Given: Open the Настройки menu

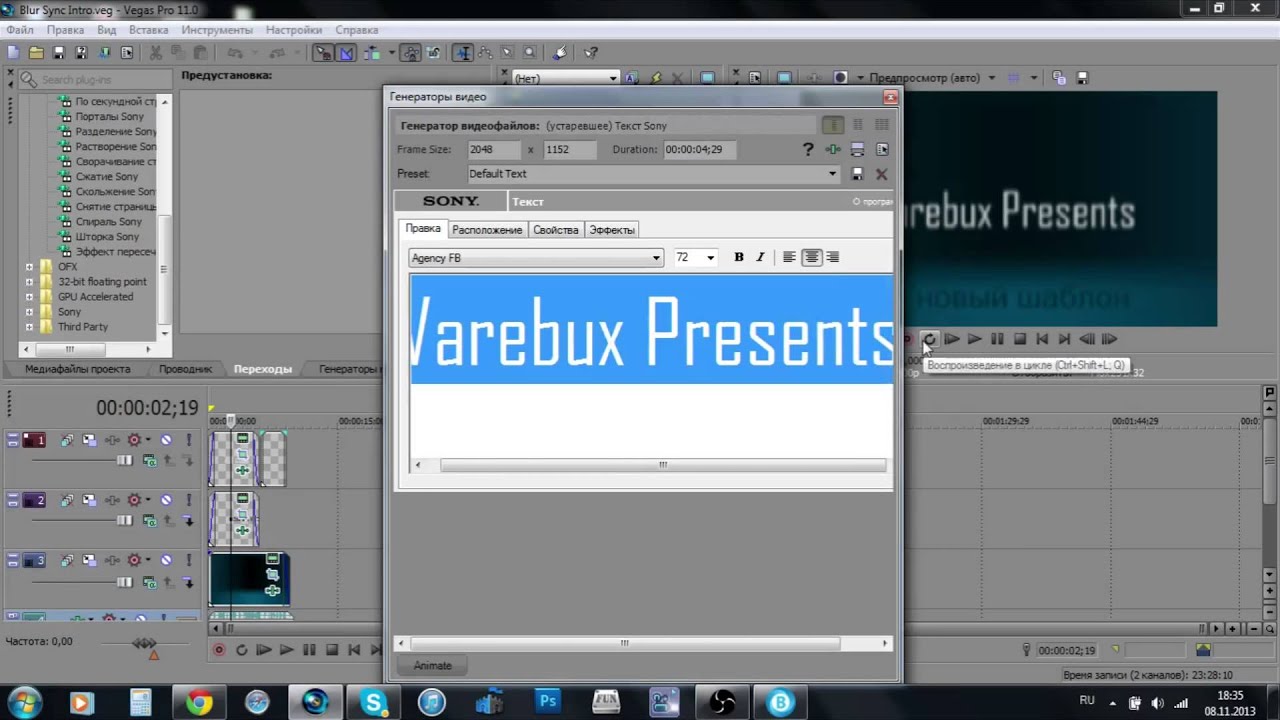Looking at the screenshot, I should pos(294,30).
